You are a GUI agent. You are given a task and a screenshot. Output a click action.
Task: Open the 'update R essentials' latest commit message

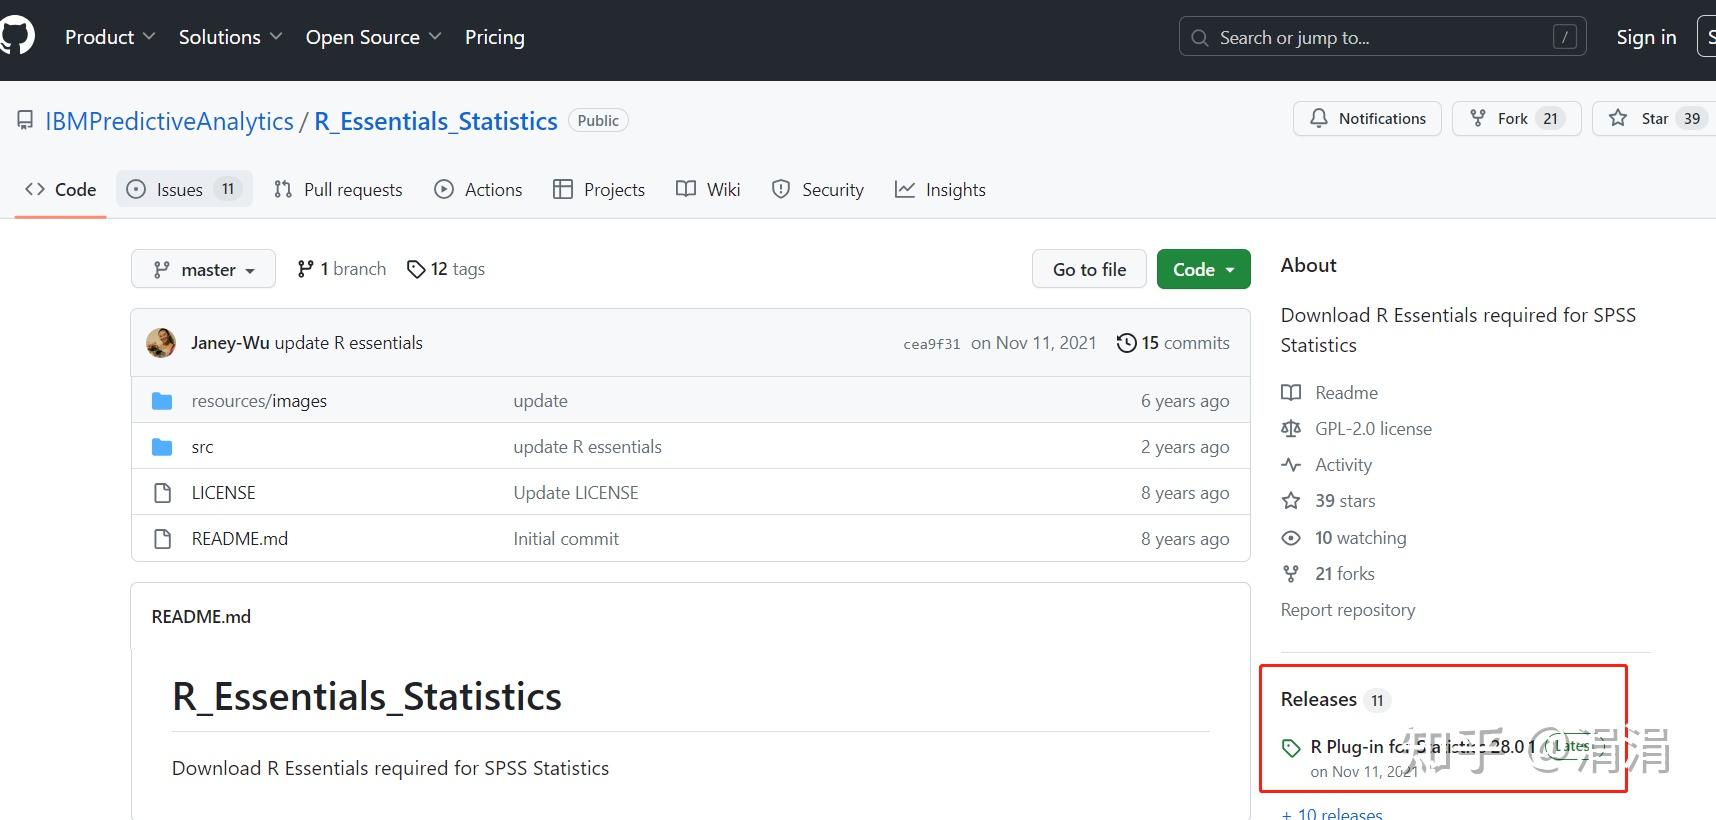coord(349,343)
